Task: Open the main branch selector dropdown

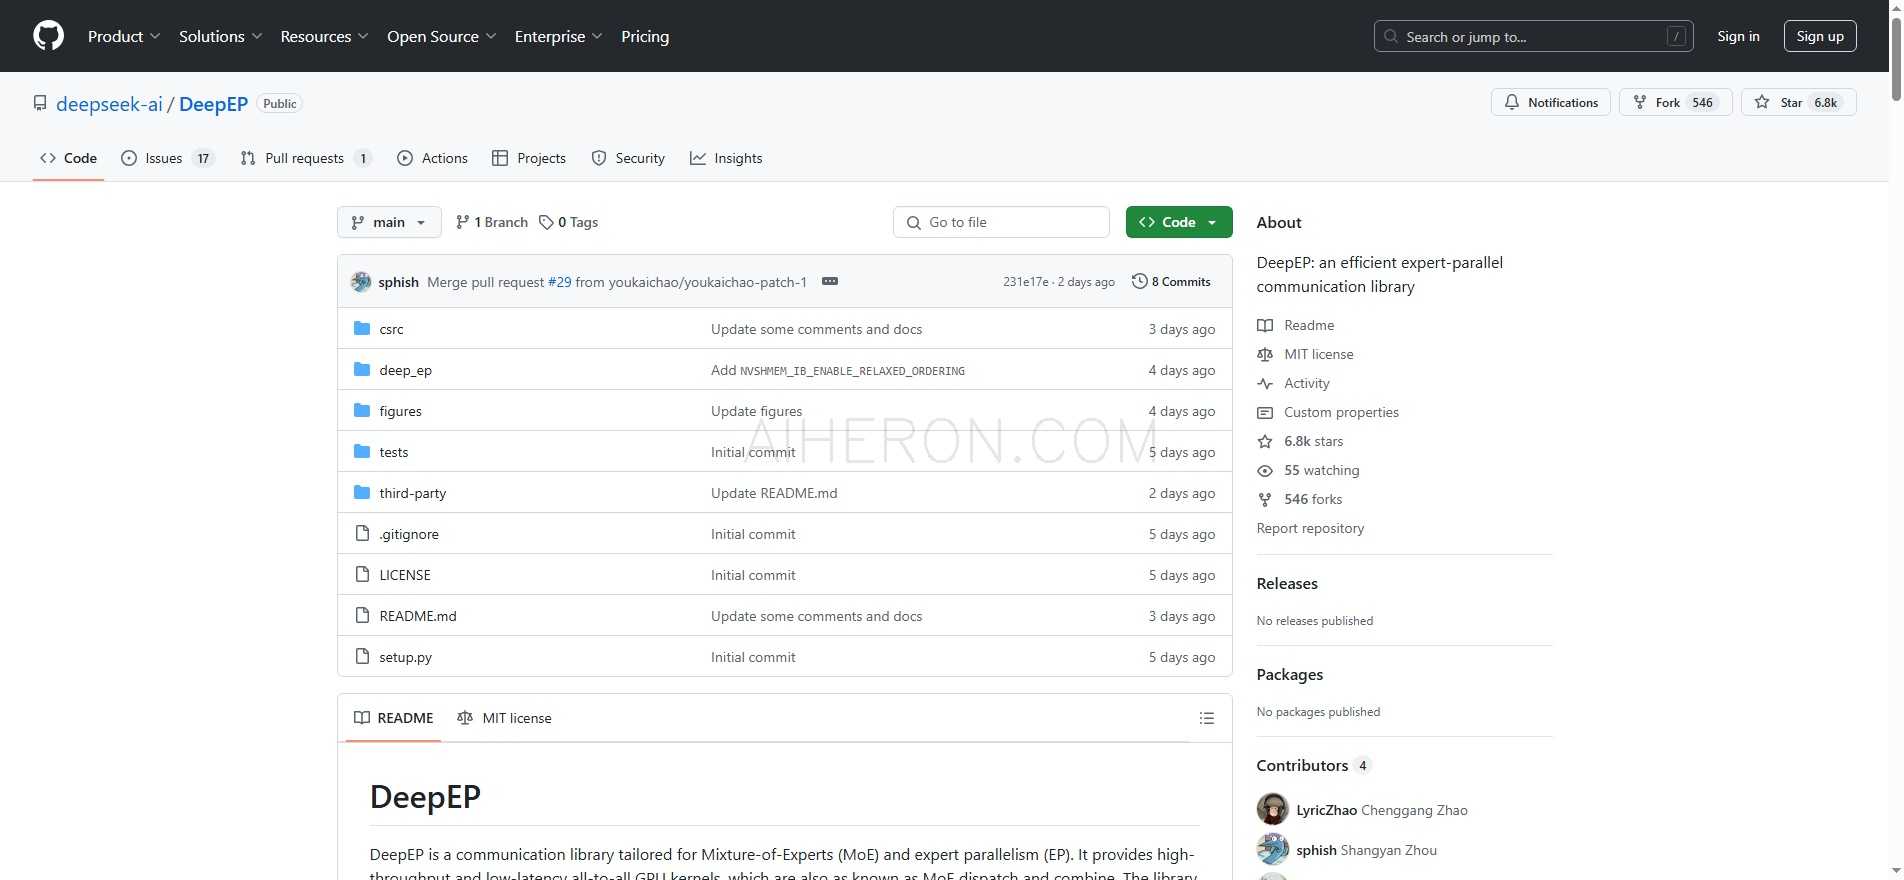Action: click(x=389, y=222)
